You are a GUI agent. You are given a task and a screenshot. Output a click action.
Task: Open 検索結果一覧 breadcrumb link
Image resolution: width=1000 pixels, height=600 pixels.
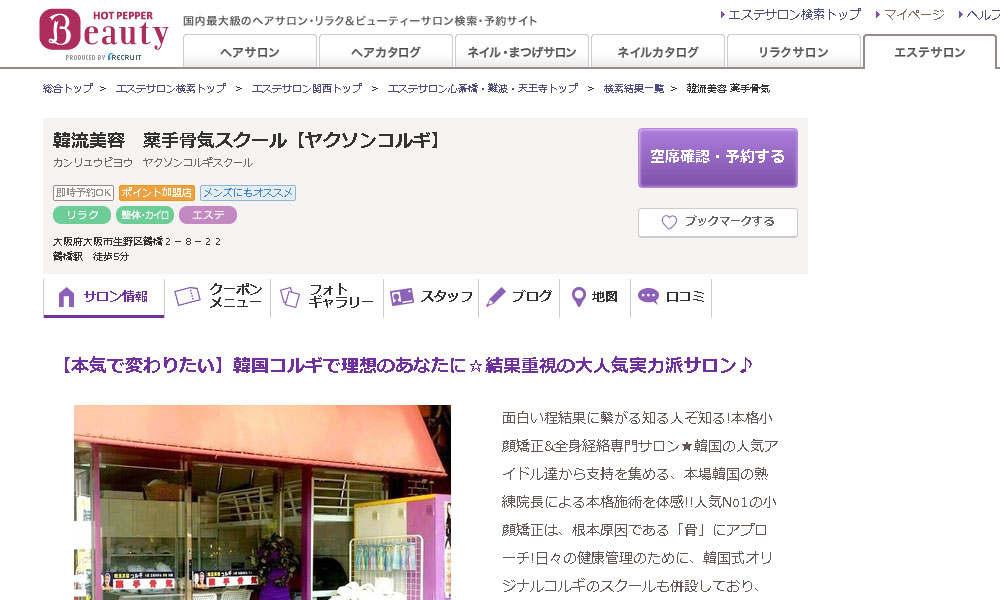pos(633,89)
